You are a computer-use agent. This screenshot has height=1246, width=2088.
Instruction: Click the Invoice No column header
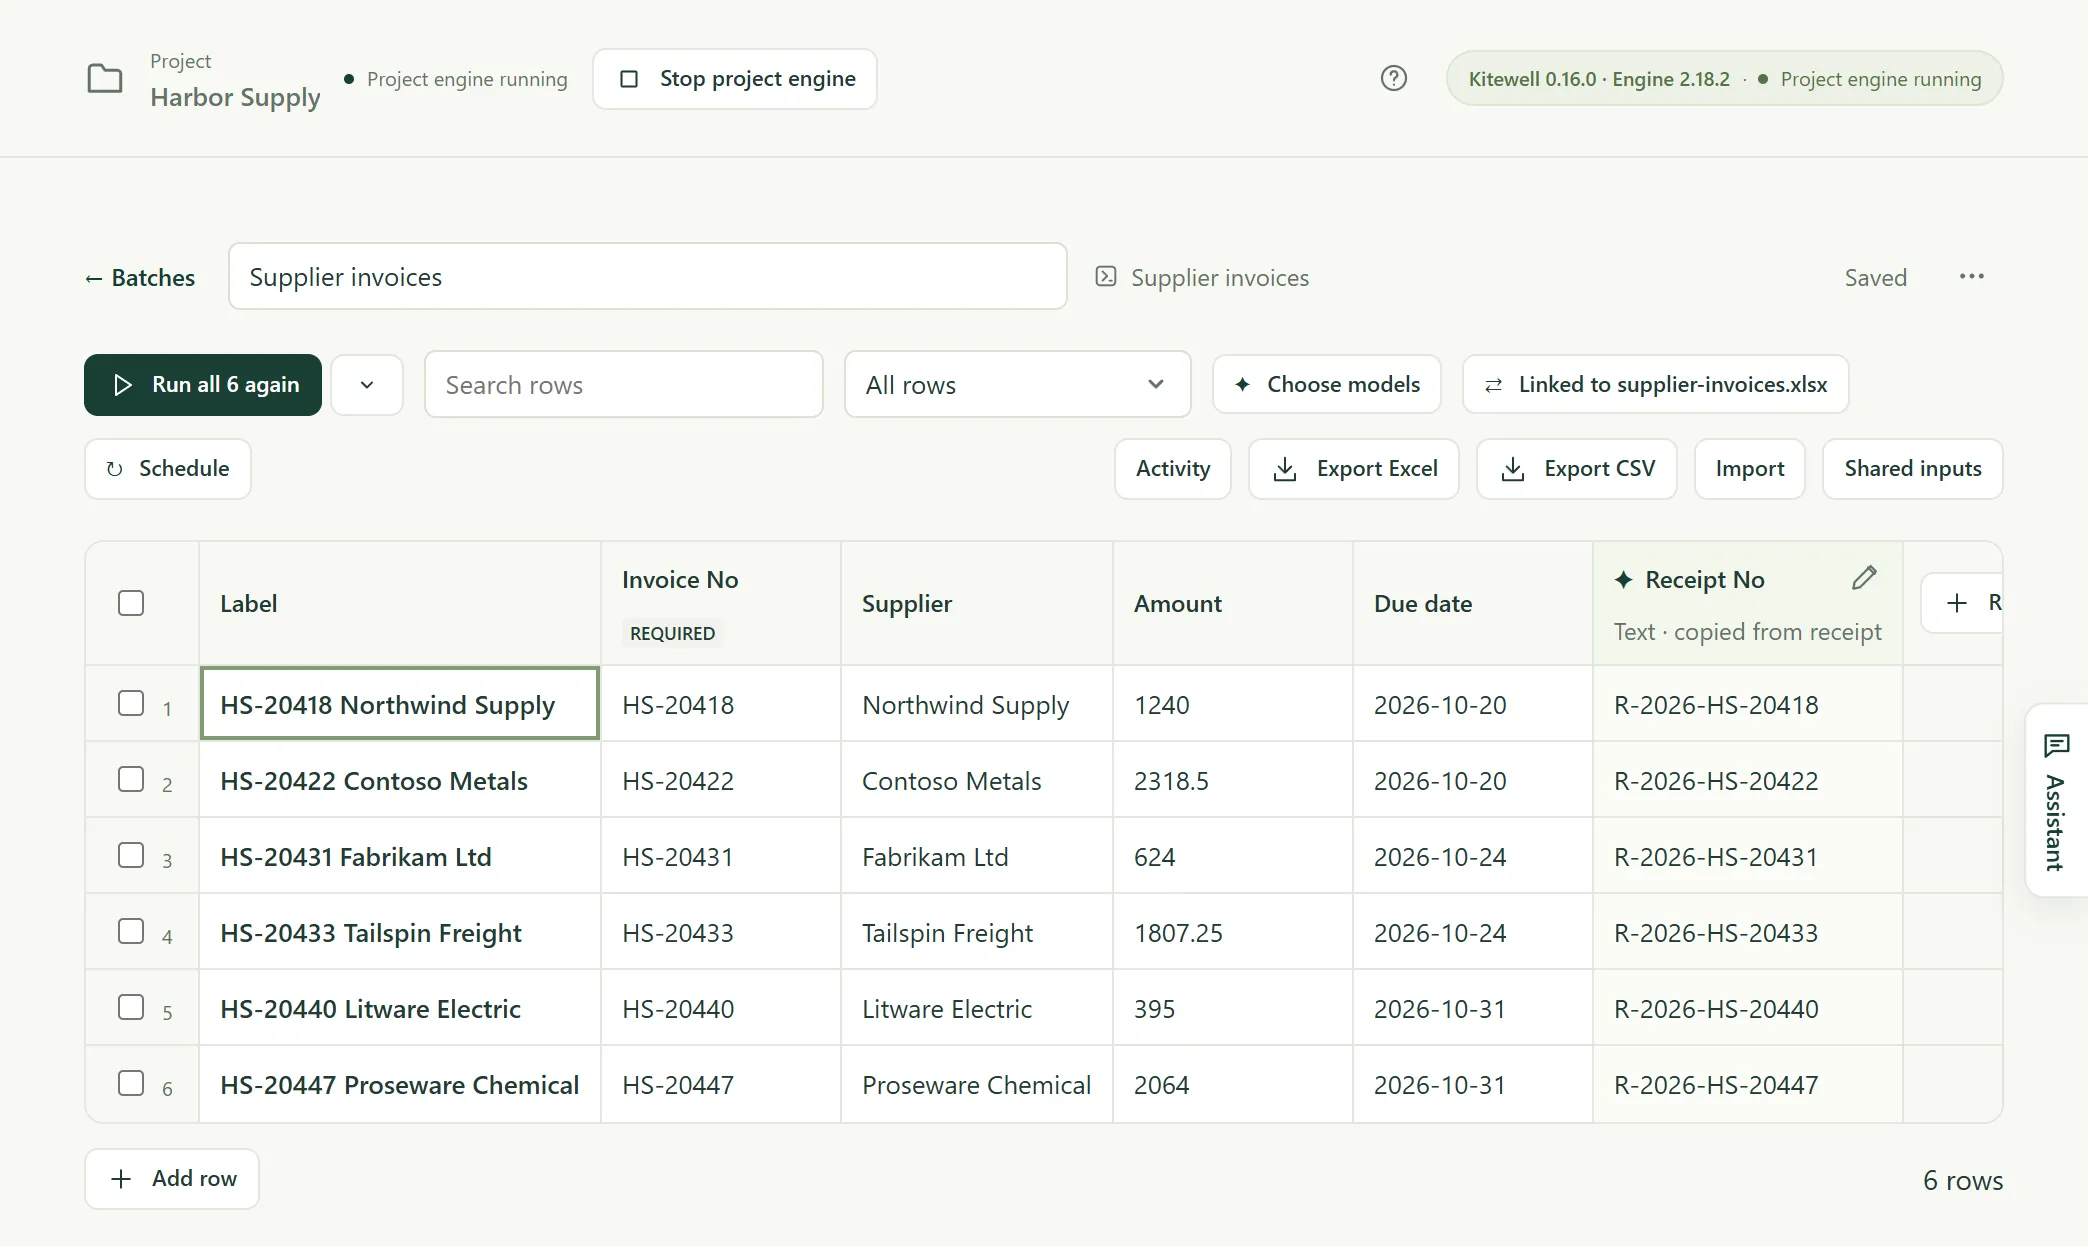[x=720, y=603]
